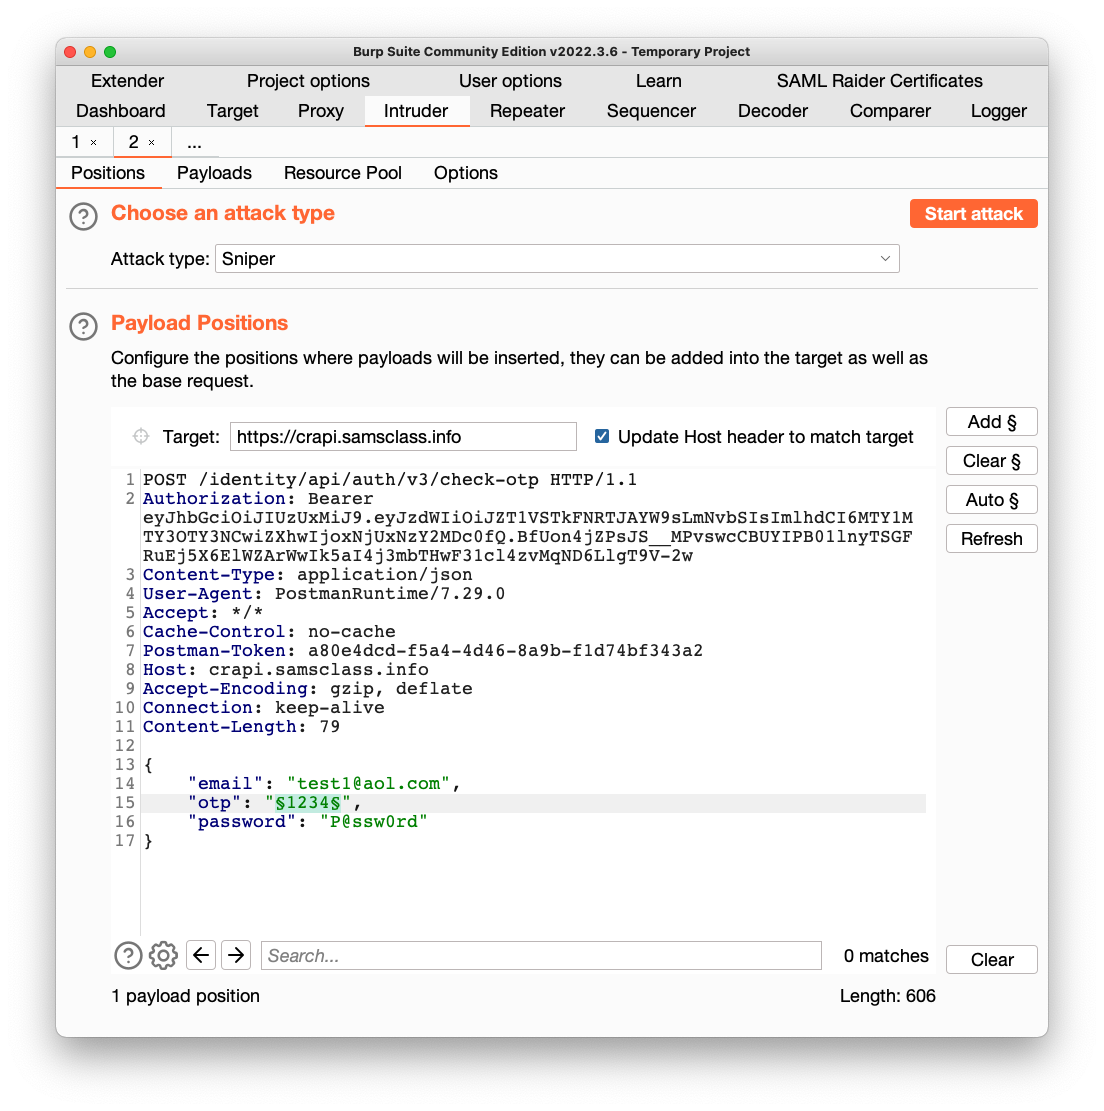The width and height of the screenshot is (1104, 1111).
Task: Click the POST check-otp request line
Action: pos(390,480)
